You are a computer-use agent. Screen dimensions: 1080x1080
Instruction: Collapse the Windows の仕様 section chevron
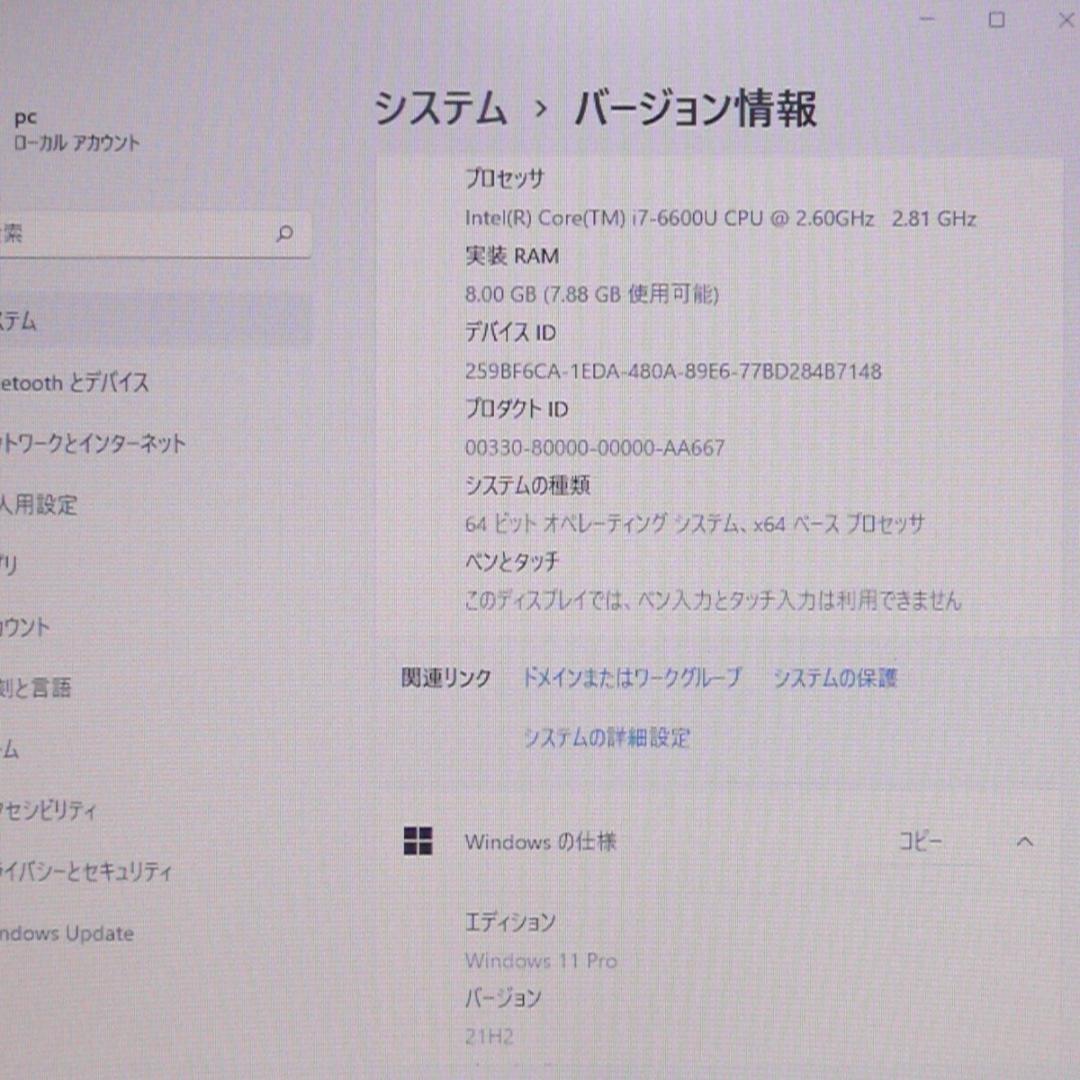[1025, 841]
